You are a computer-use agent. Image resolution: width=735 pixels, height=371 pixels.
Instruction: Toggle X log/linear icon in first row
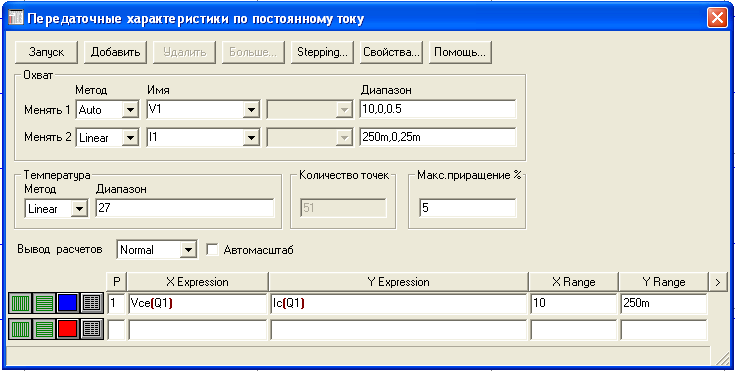coord(20,304)
